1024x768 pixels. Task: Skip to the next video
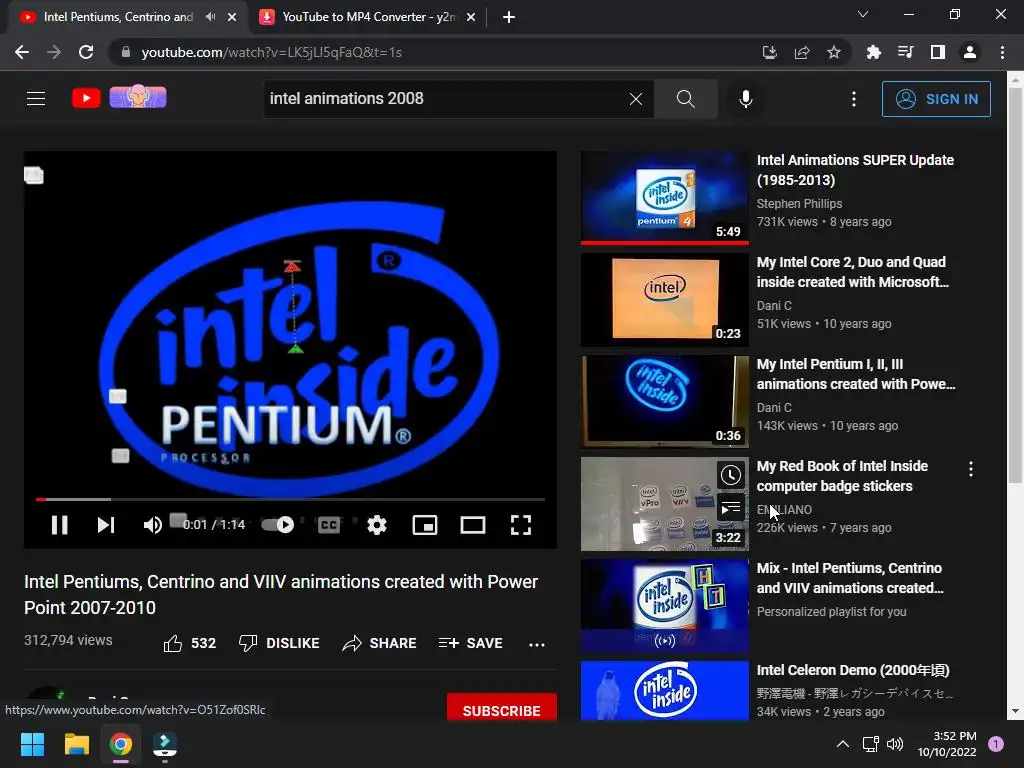[x=106, y=524]
